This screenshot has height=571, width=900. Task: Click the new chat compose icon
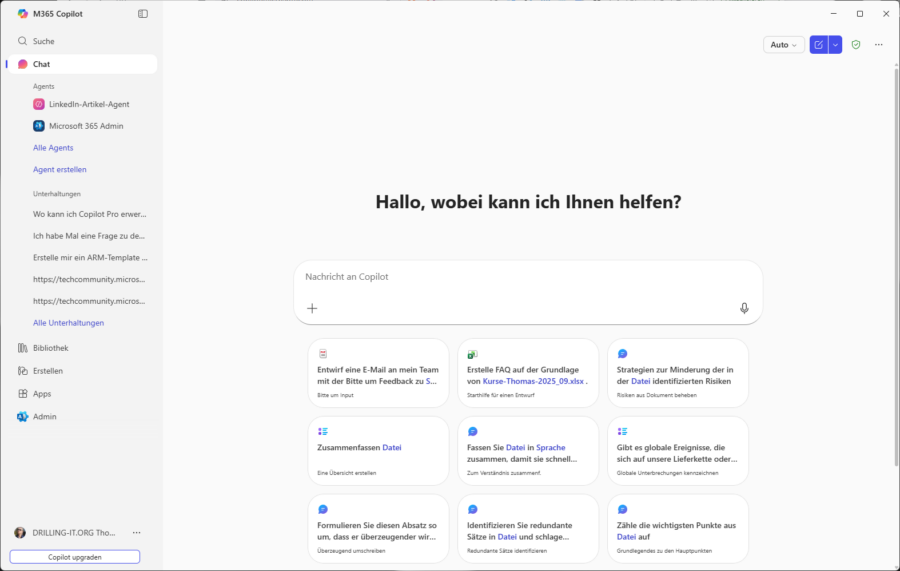pos(819,45)
